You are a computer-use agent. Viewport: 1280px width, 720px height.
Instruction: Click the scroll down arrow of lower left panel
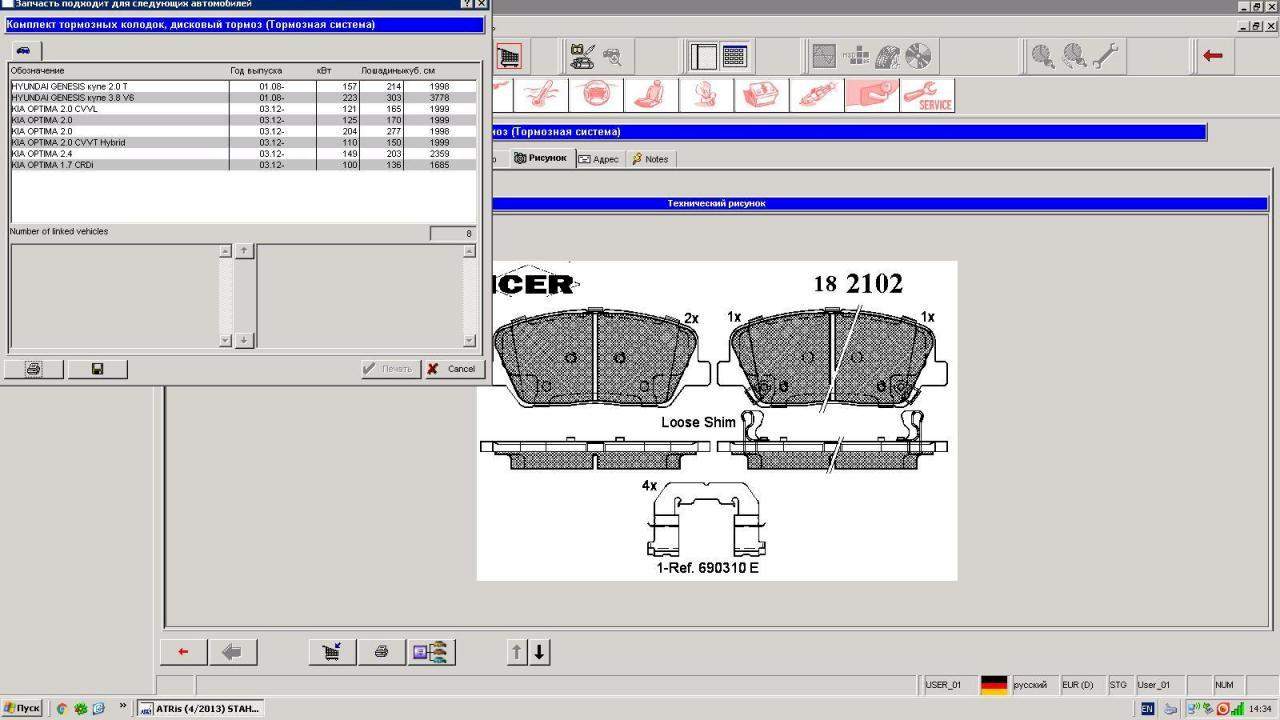click(x=225, y=340)
